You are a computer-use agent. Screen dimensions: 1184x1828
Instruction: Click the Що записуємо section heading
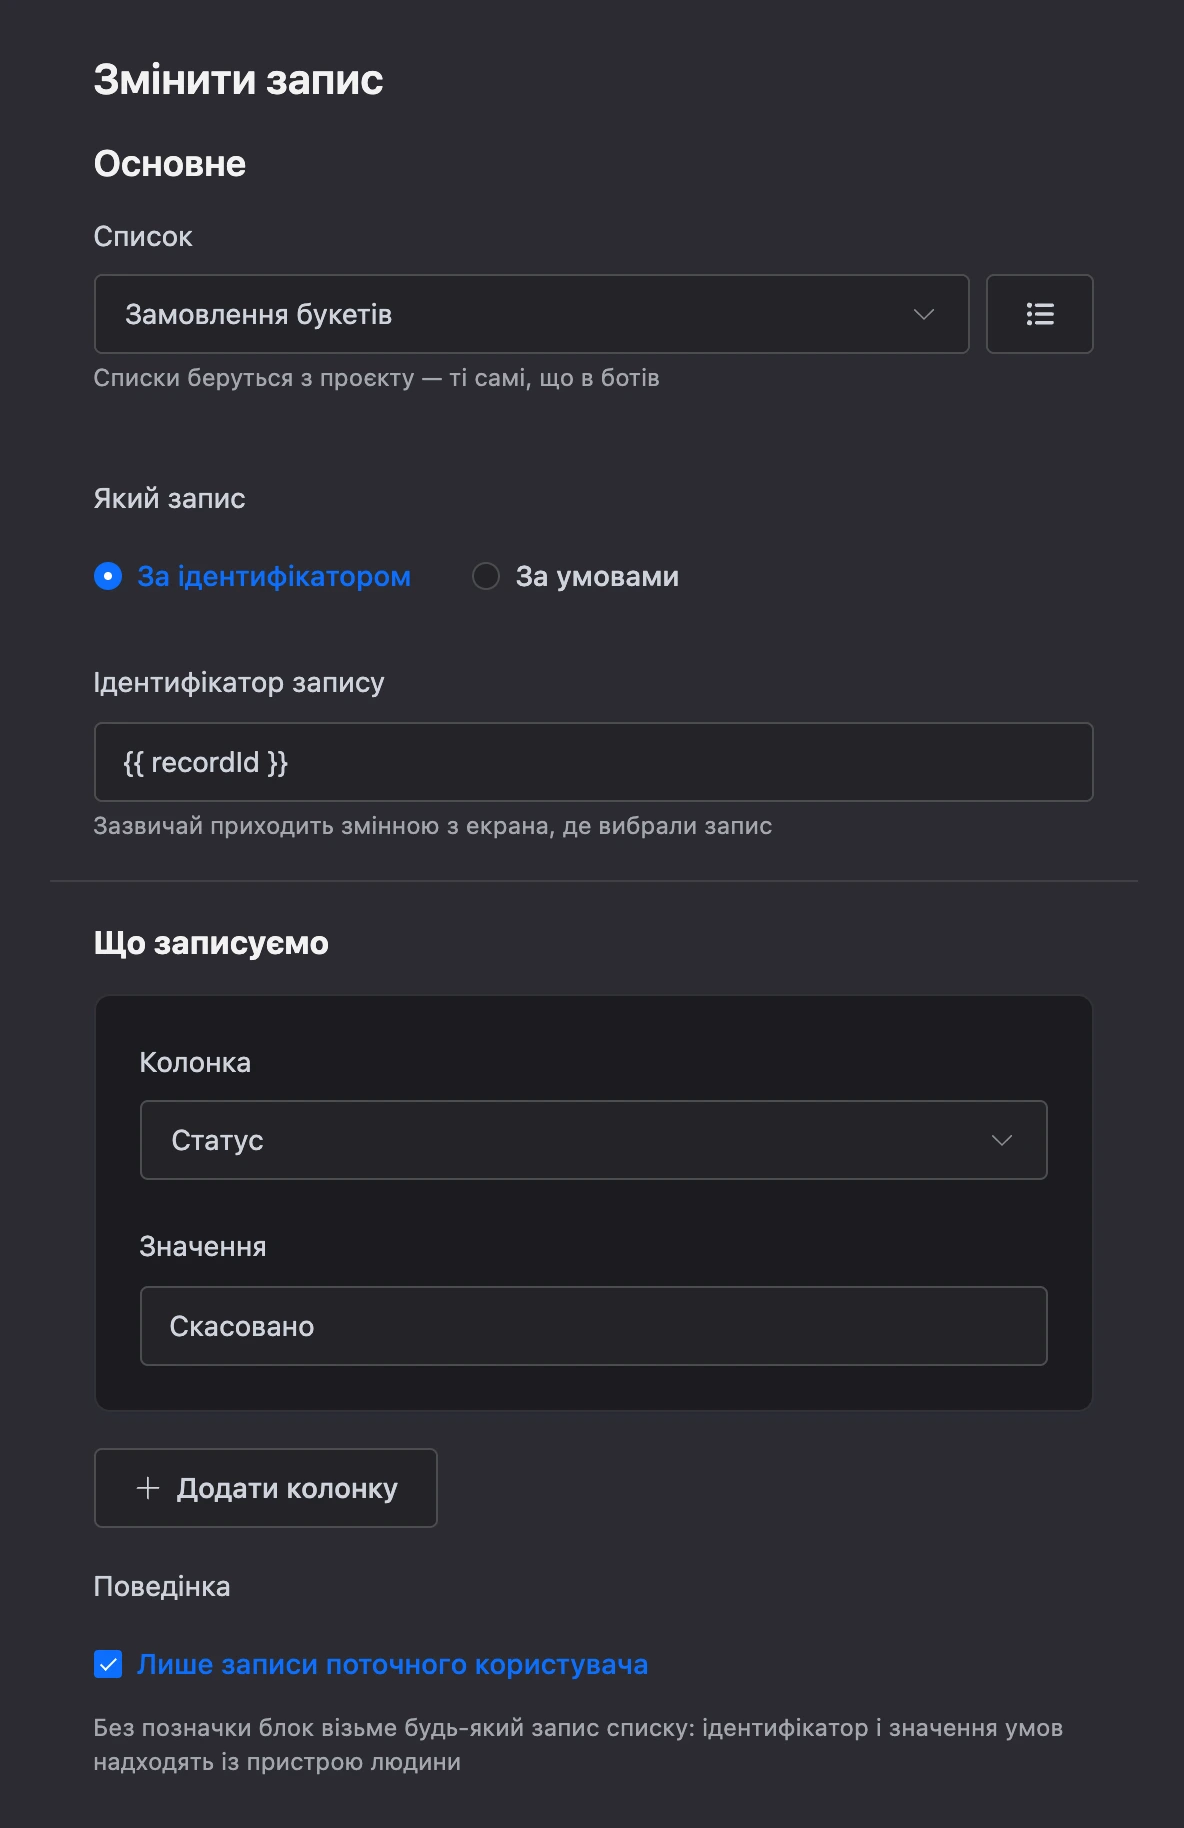[211, 943]
